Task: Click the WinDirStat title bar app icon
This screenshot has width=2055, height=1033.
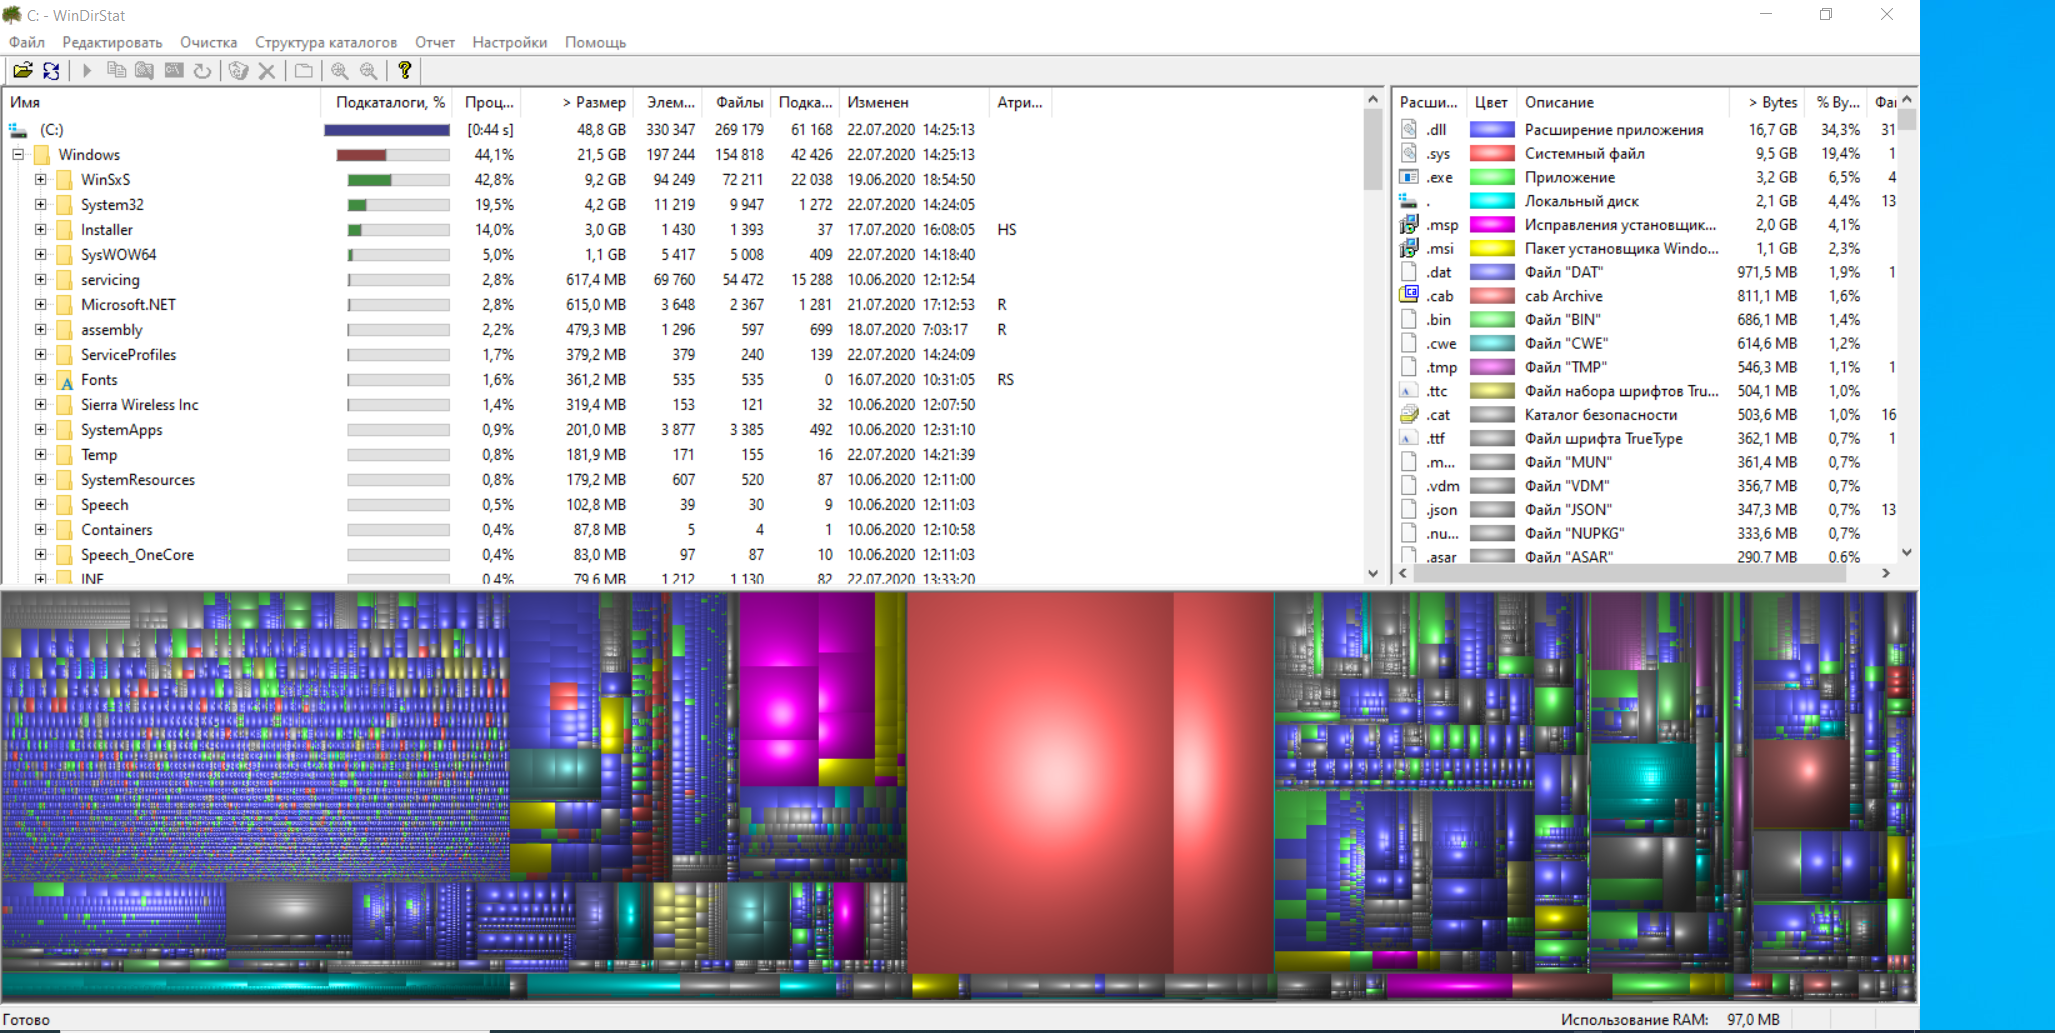Action: [x=12, y=14]
